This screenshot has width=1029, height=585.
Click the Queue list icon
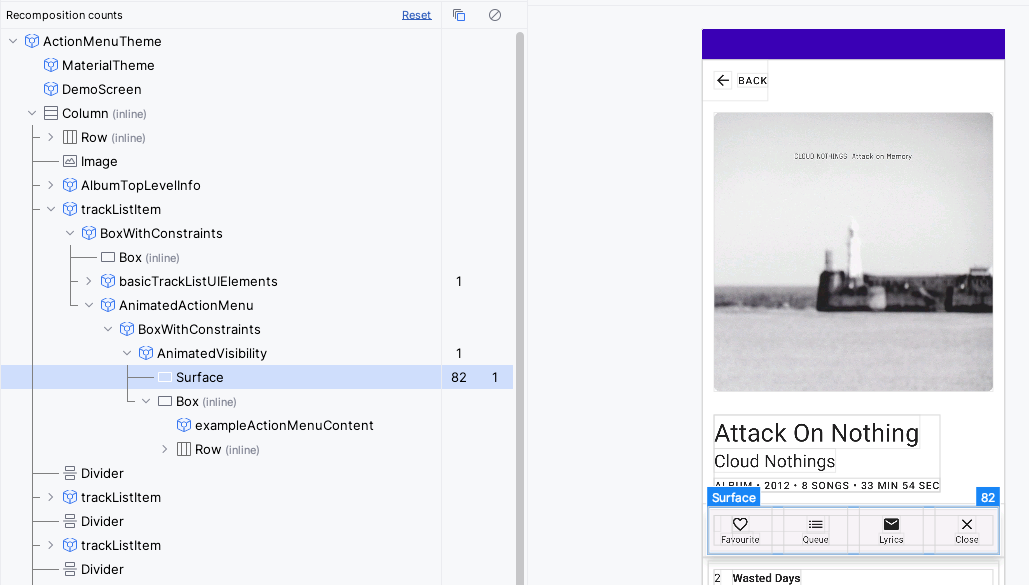(815, 524)
